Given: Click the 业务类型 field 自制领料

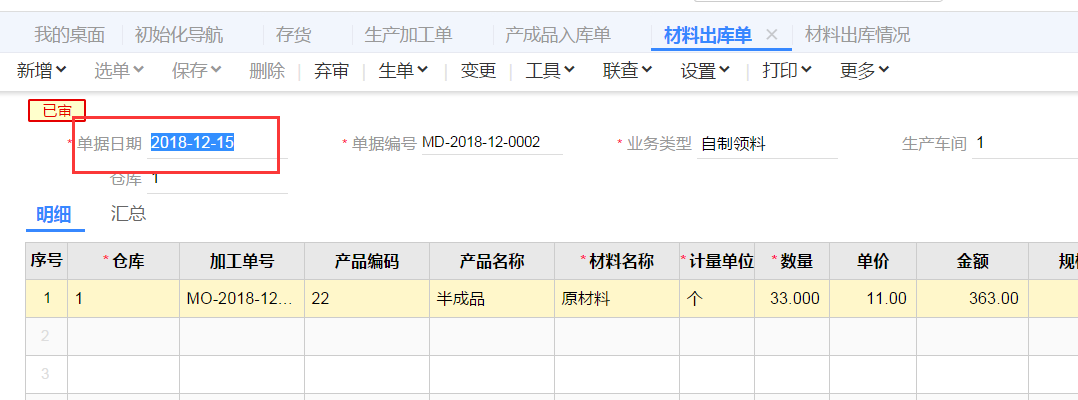Looking at the screenshot, I should coord(750,143).
